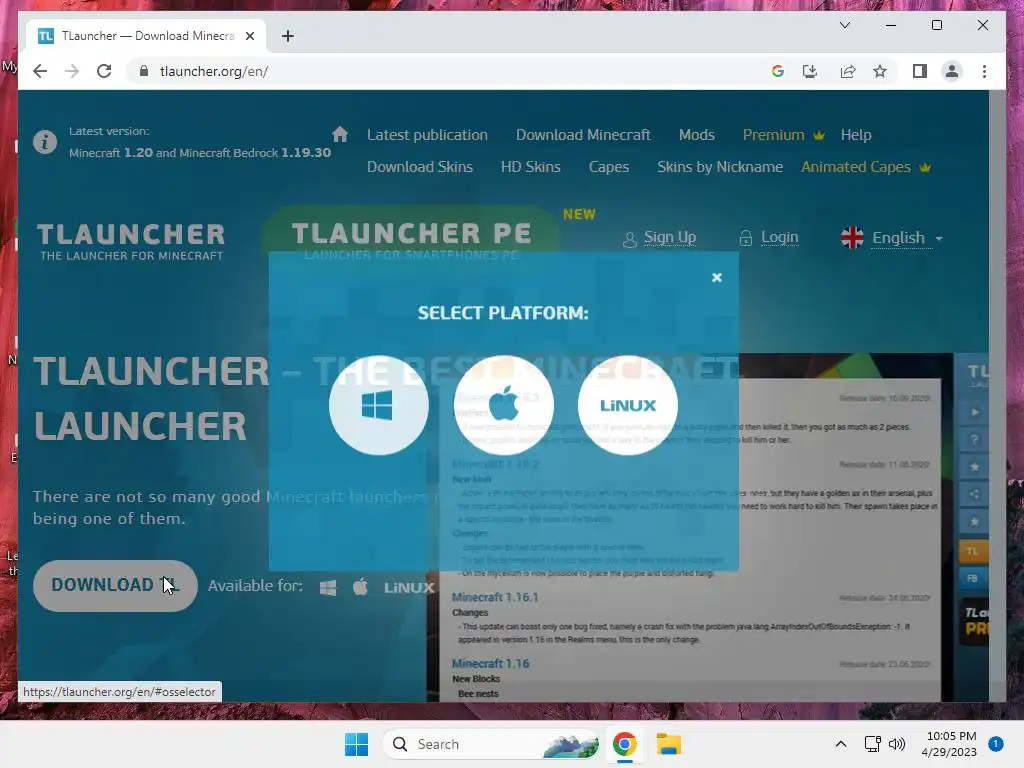Click the launcher screenshot play icon
The width and height of the screenshot is (1024, 768).
click(x=974, y=412)
